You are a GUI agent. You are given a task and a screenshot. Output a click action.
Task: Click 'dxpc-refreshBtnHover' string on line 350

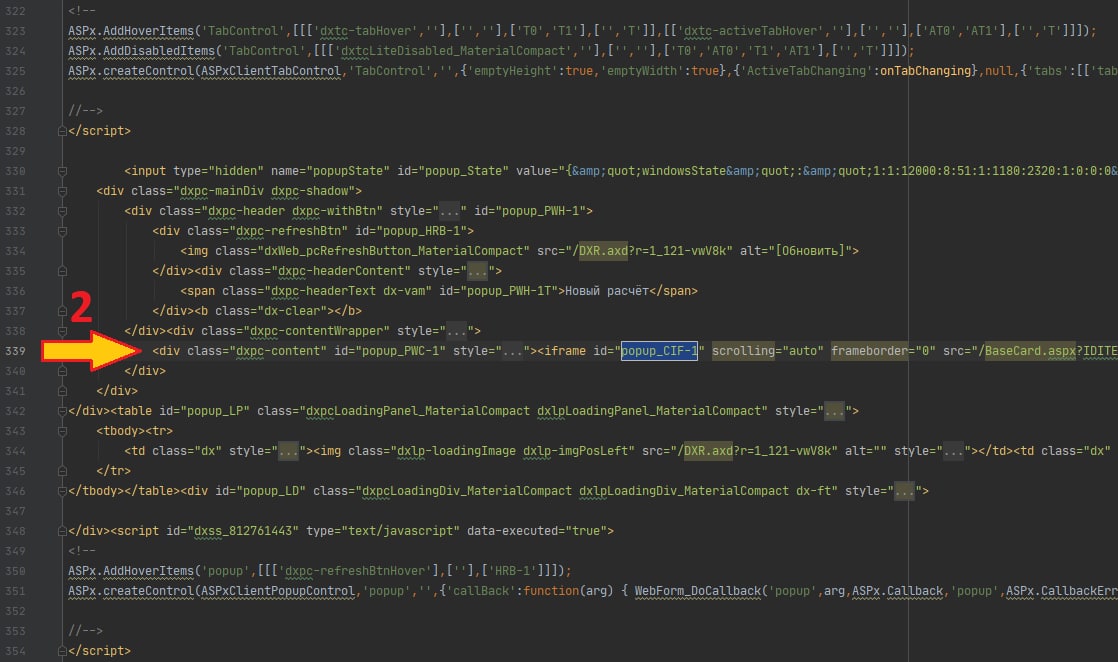(x=359, y=571)
